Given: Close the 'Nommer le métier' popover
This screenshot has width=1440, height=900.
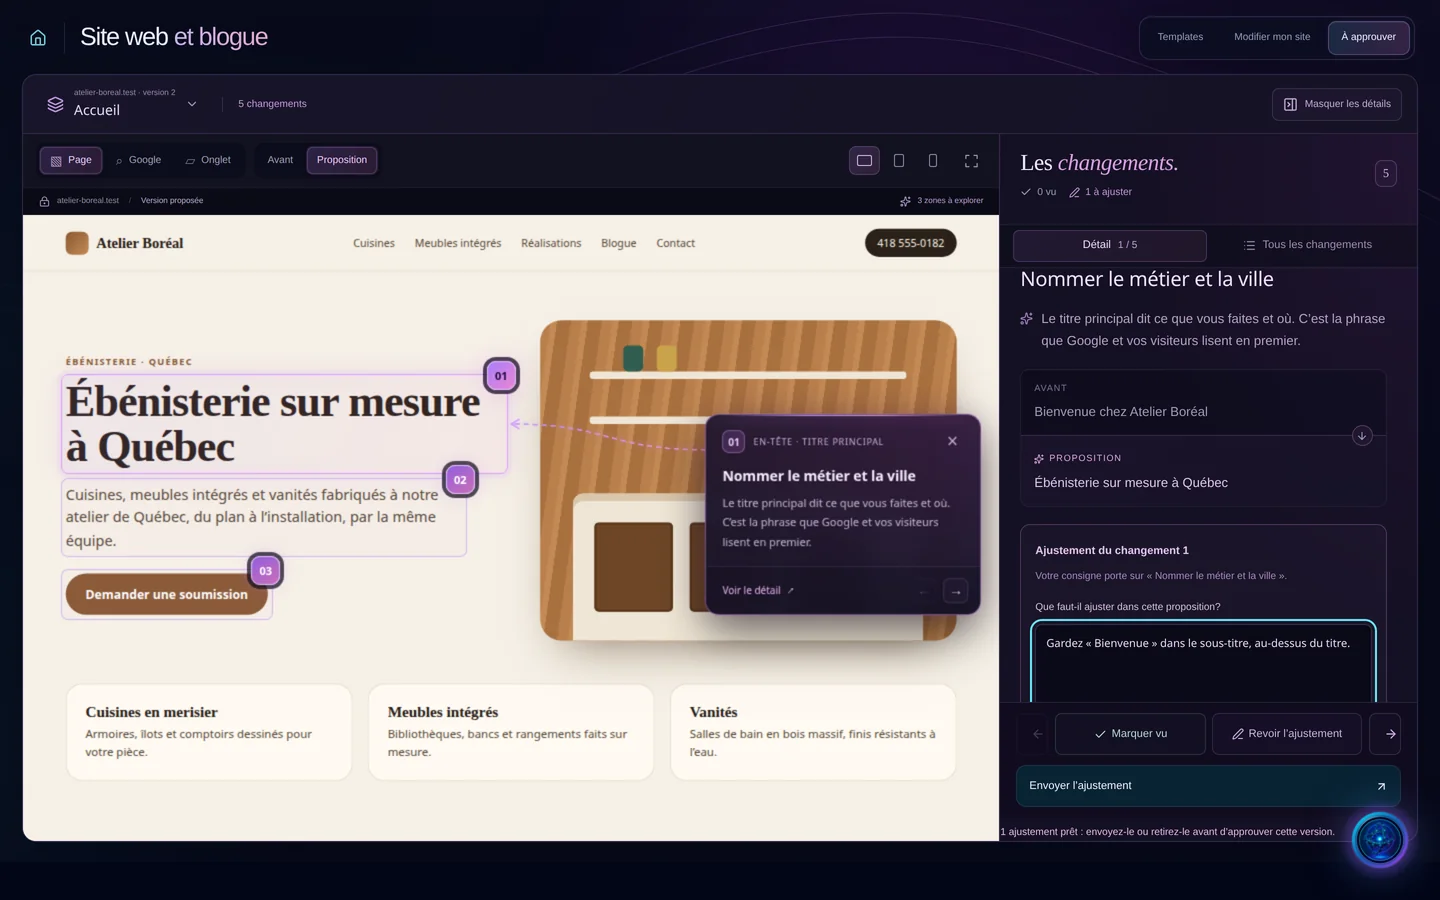Looking at the screenshot, I should click(x=952, y=441).
